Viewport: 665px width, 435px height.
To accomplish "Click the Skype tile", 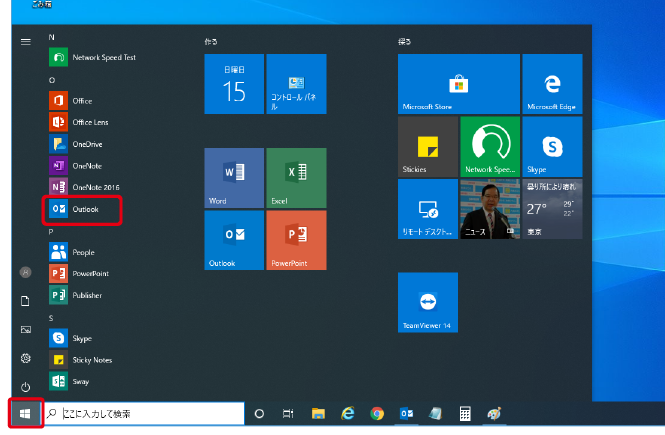I will coord(553,147).
